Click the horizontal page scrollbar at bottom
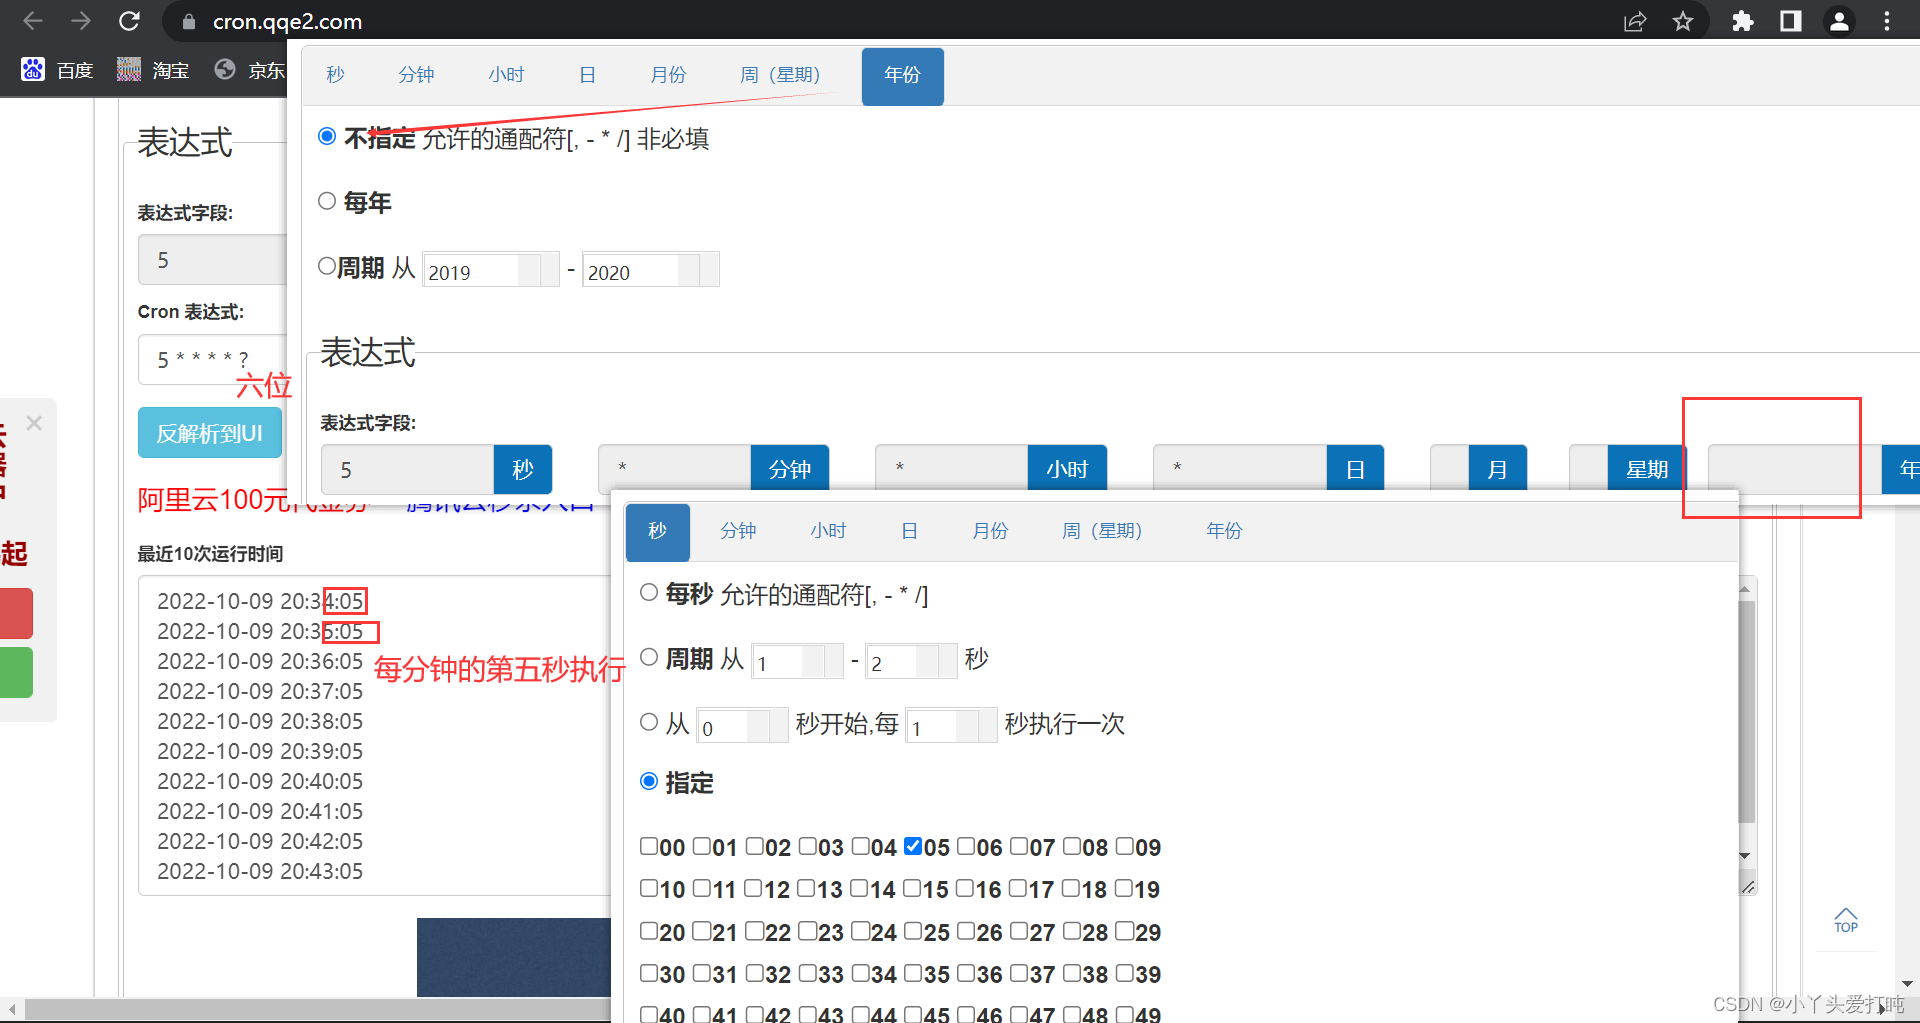 [318, 1009]
